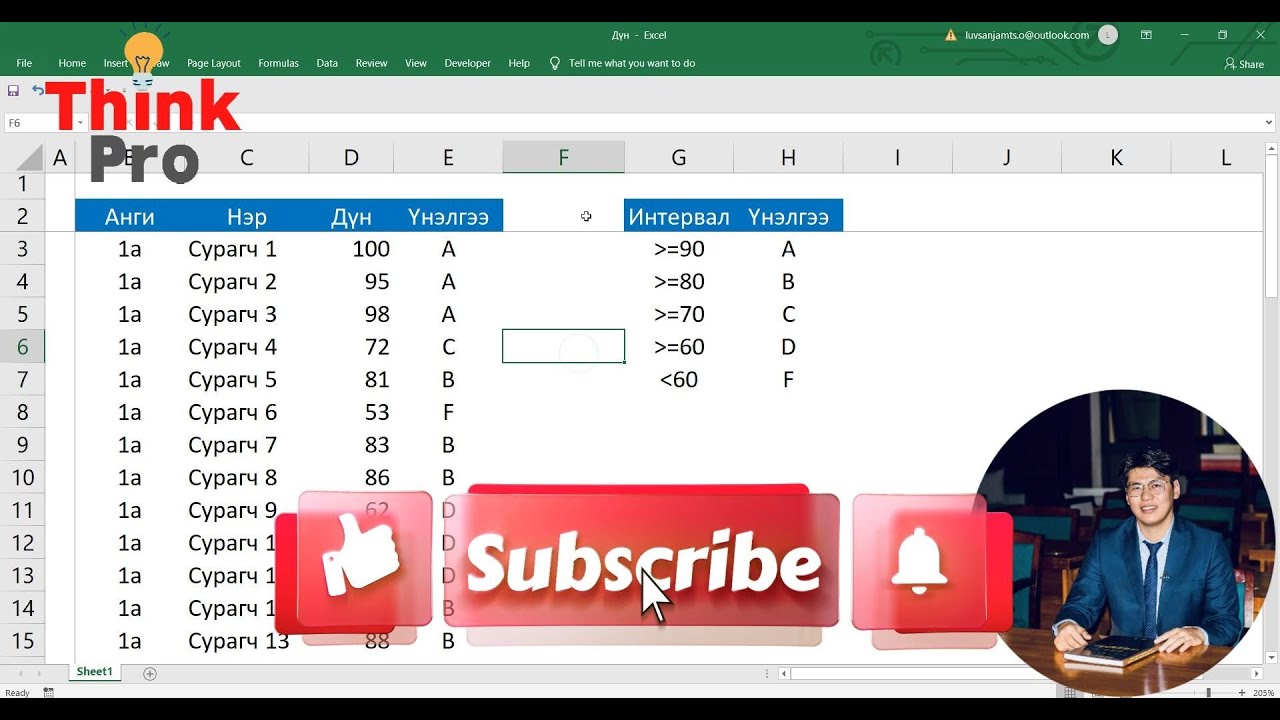Click vertical scrollbar up arrow
Image resolution: width=1280 pixels, height=720 pixels.
coord(1271,150)
